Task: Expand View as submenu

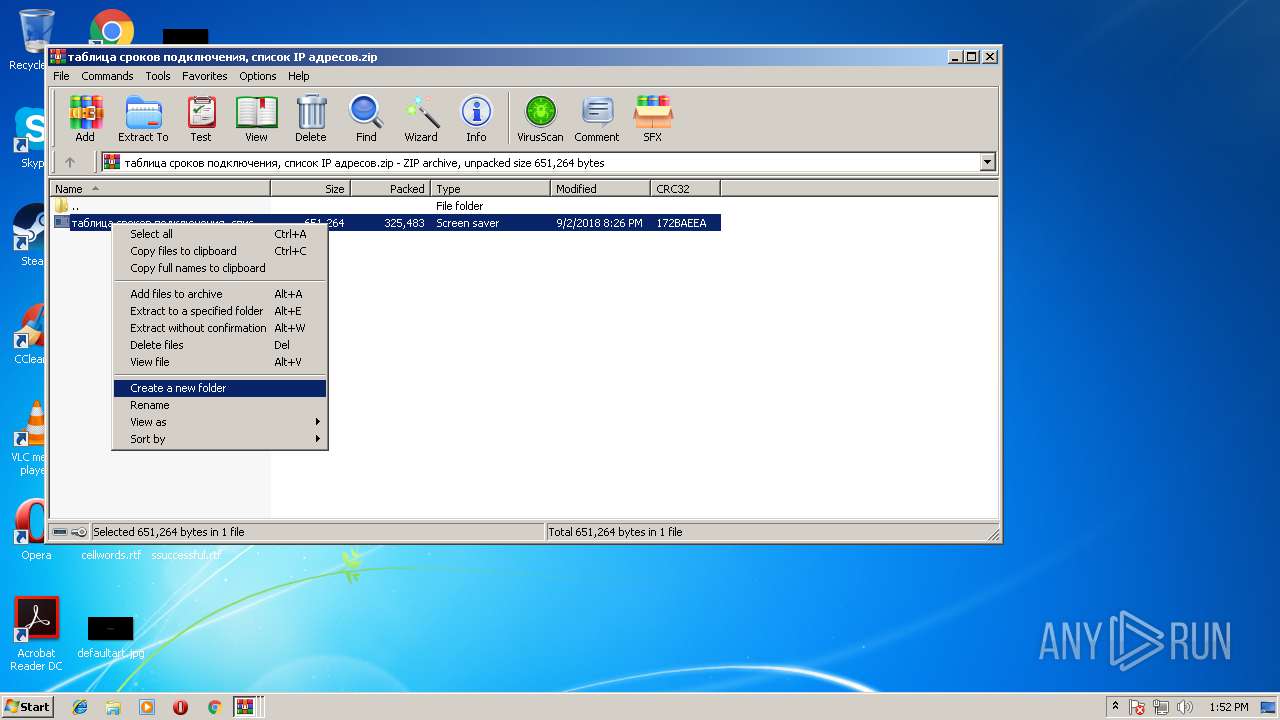Action: [x=220, y=422]
